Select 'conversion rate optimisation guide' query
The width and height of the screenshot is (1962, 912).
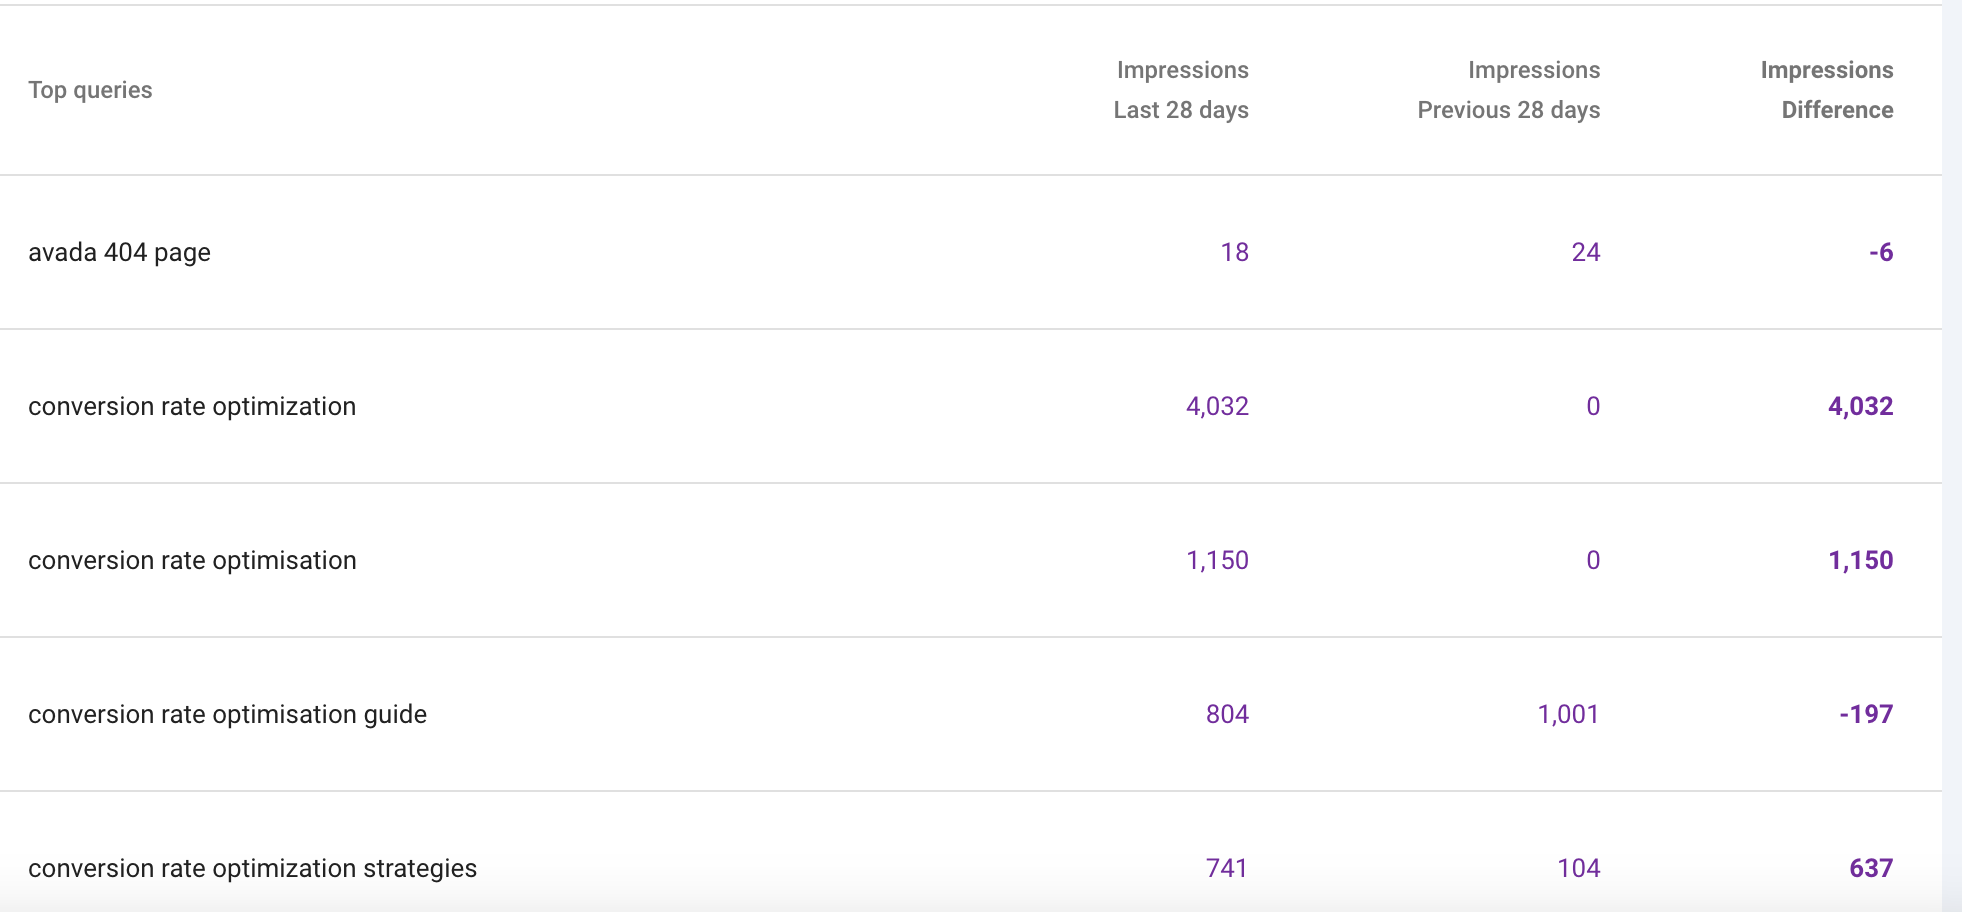pyautogui.click(x=227, y=714)
